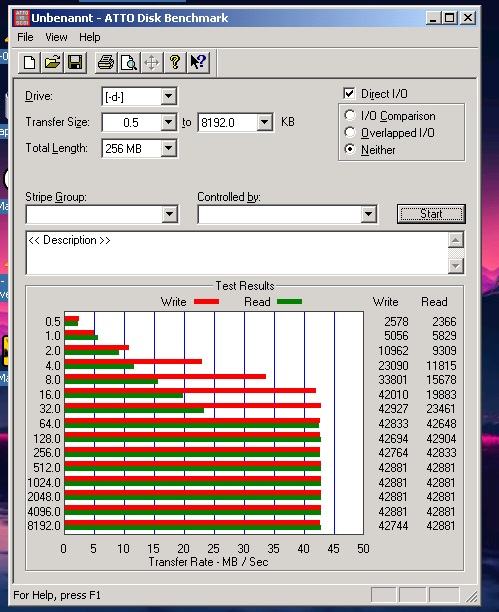Click write value 23090
The image size is (499, 612).
393,366
